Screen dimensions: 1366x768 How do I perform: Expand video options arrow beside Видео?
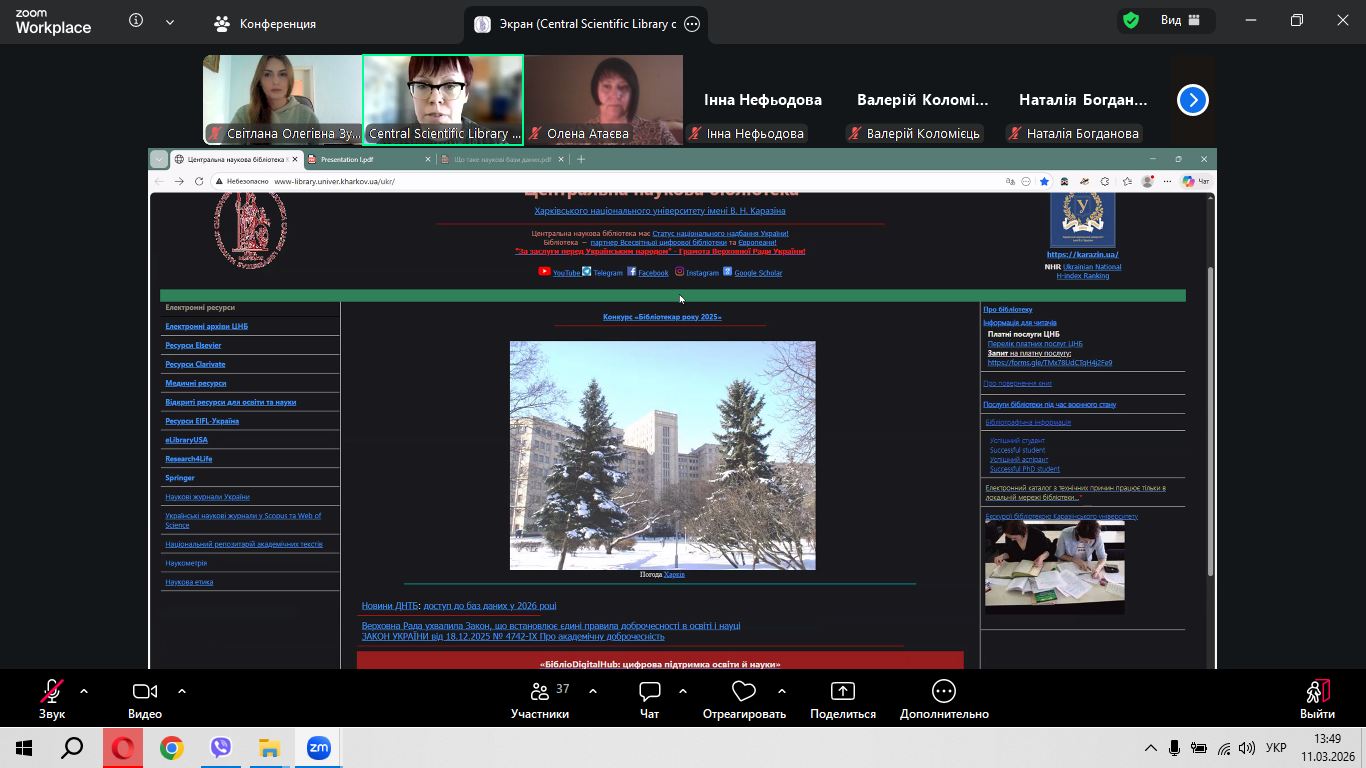click(x=182, y=691)
